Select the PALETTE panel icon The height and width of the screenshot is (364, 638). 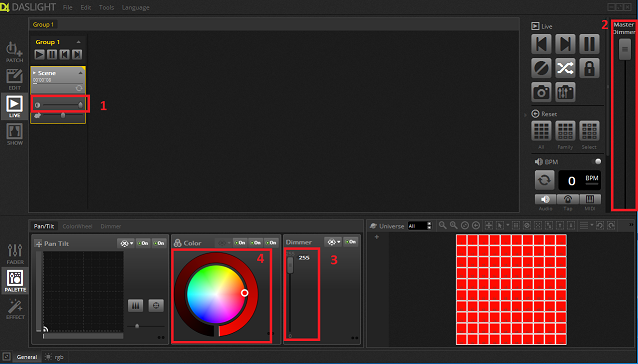coord(15,281)
